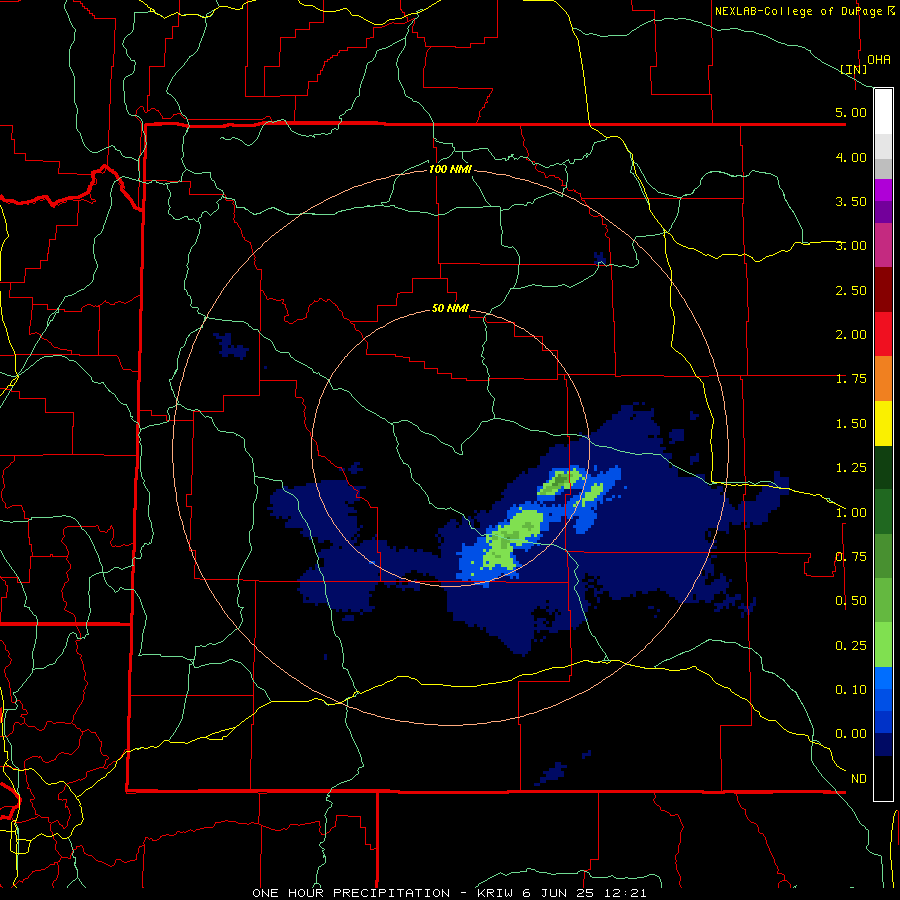900x900 pixels.
Task: Click the 100 NMI range ring label
Action: pyautogui.click(x=451, y=169)
